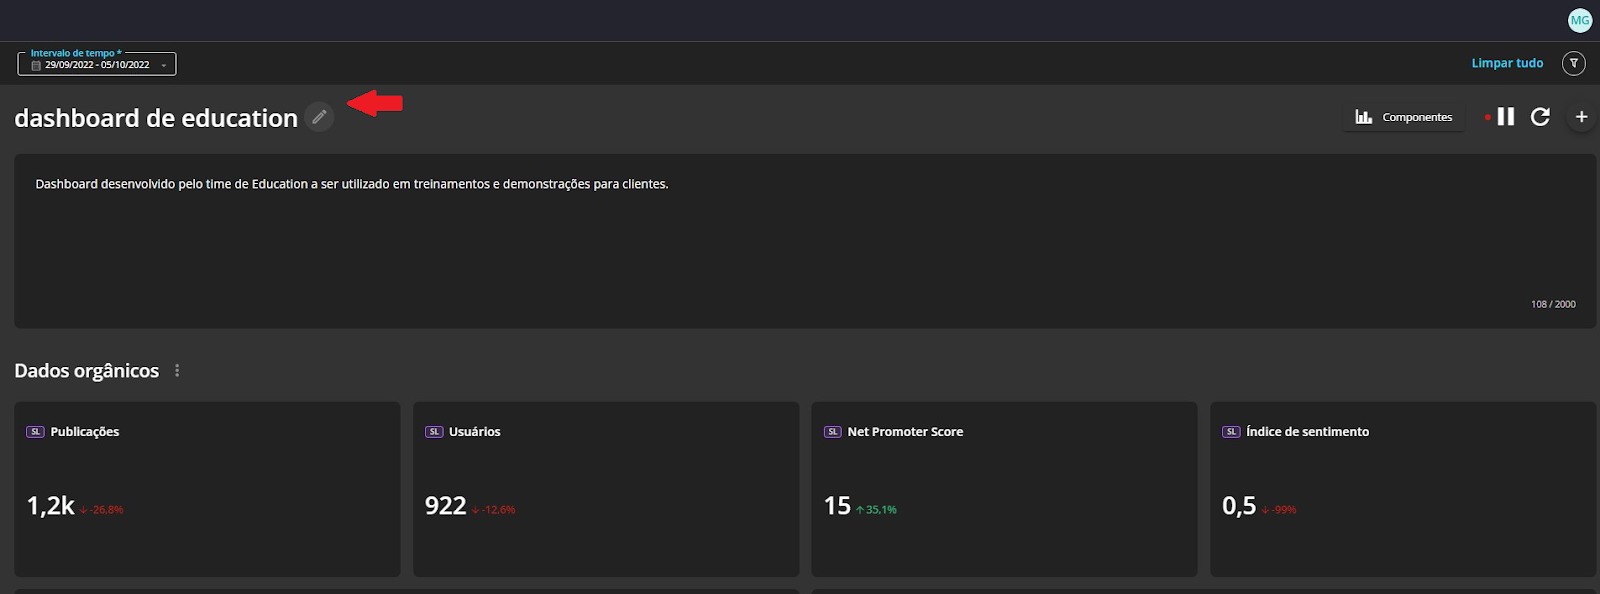The width and height of the screenshot is (1600, 594).
Task: Click the dashboard de education title
Action: (156, 118)
